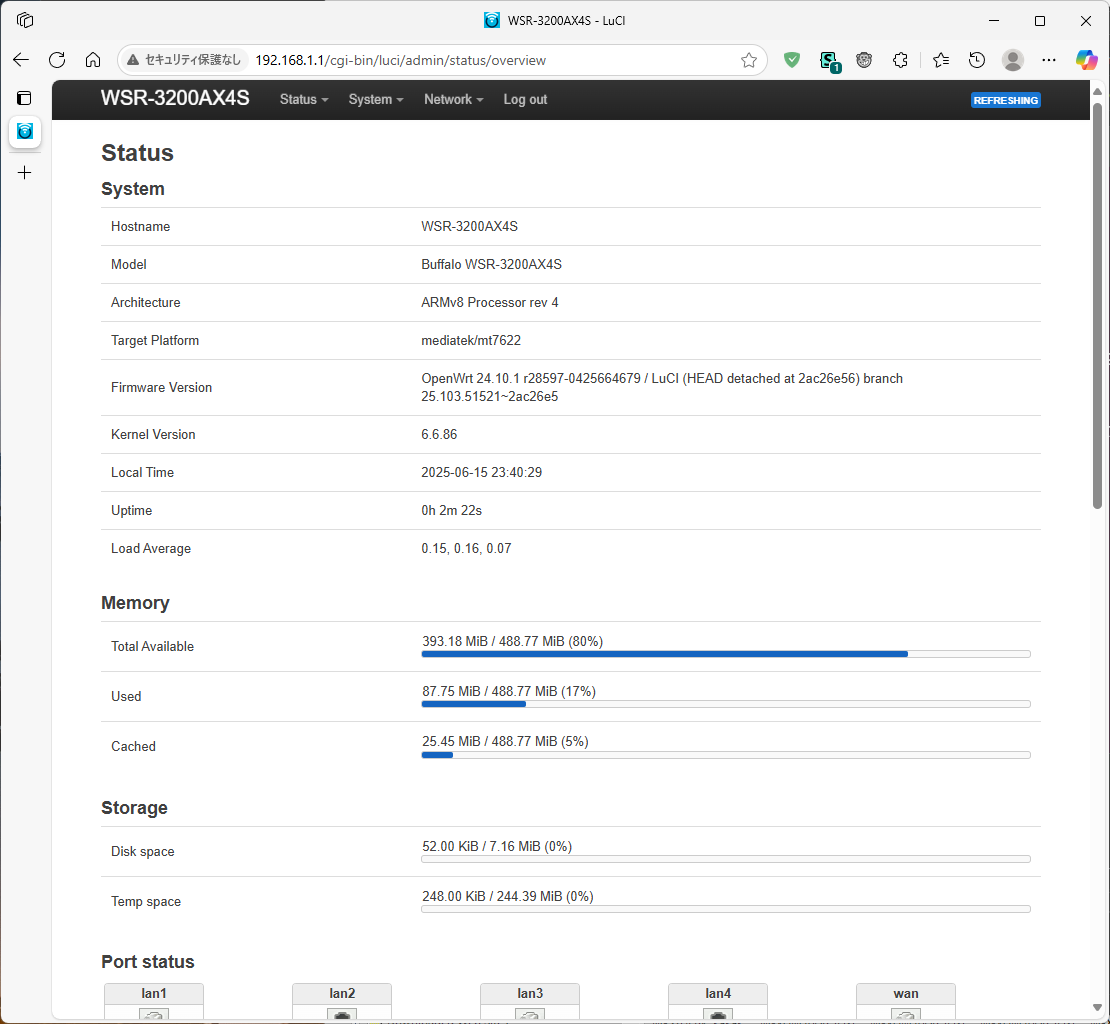The width and height of the screenshot is (1110, 1024).
Task: Open the green shield extension icon
Action: pos(792,60)
